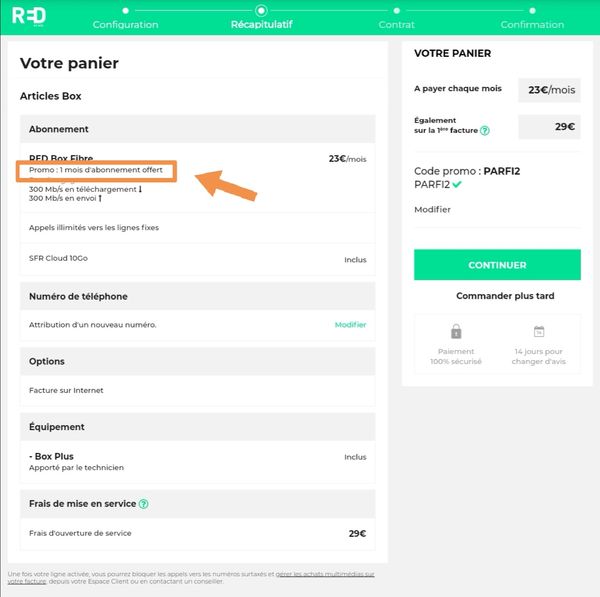
Task: Click the secure payment padlock icon
Action: tap(456, 332)
